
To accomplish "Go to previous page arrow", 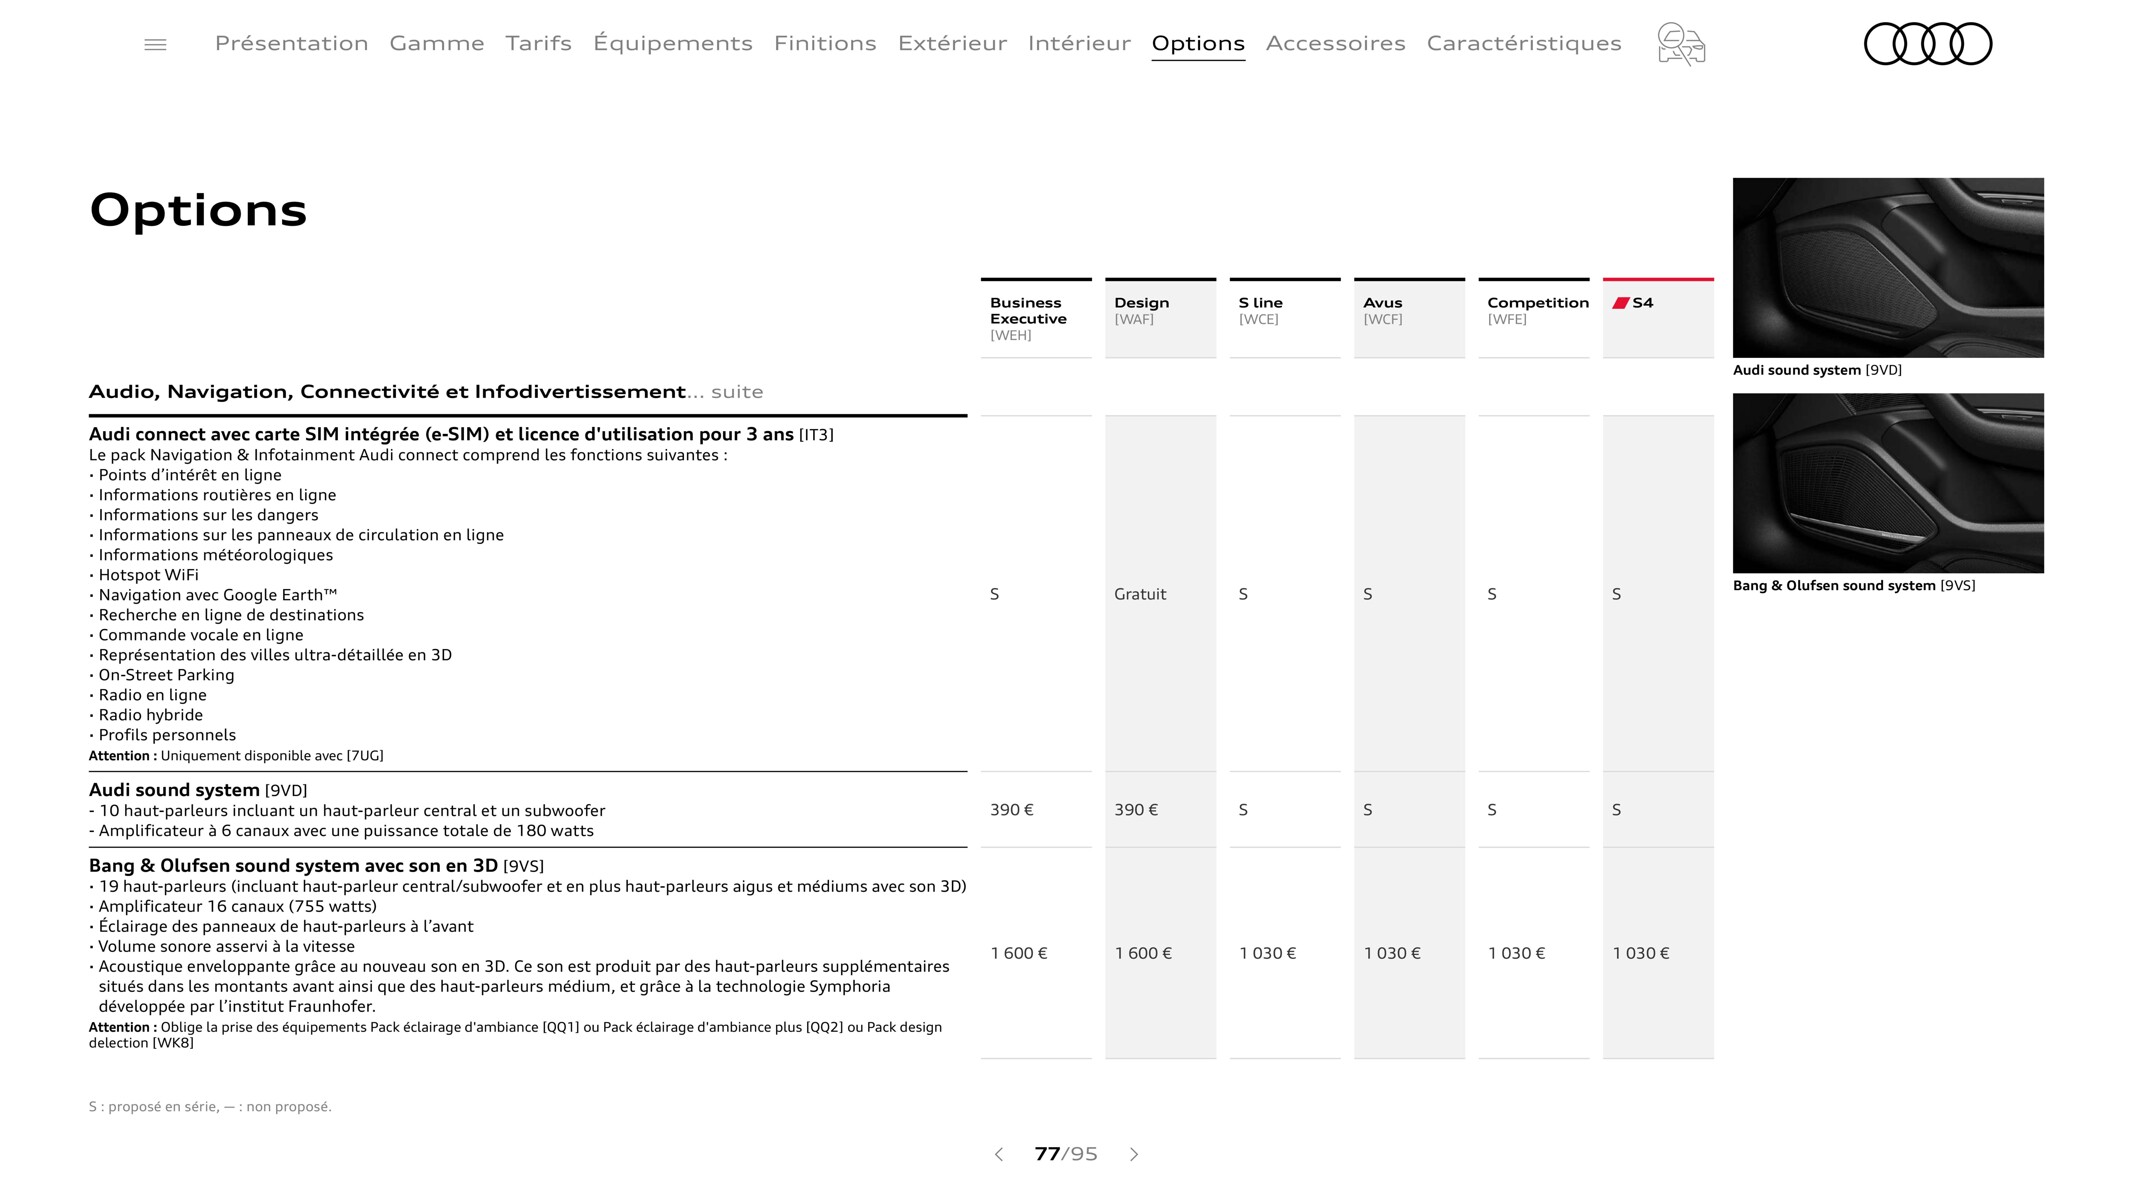I will click(999, 1154).
